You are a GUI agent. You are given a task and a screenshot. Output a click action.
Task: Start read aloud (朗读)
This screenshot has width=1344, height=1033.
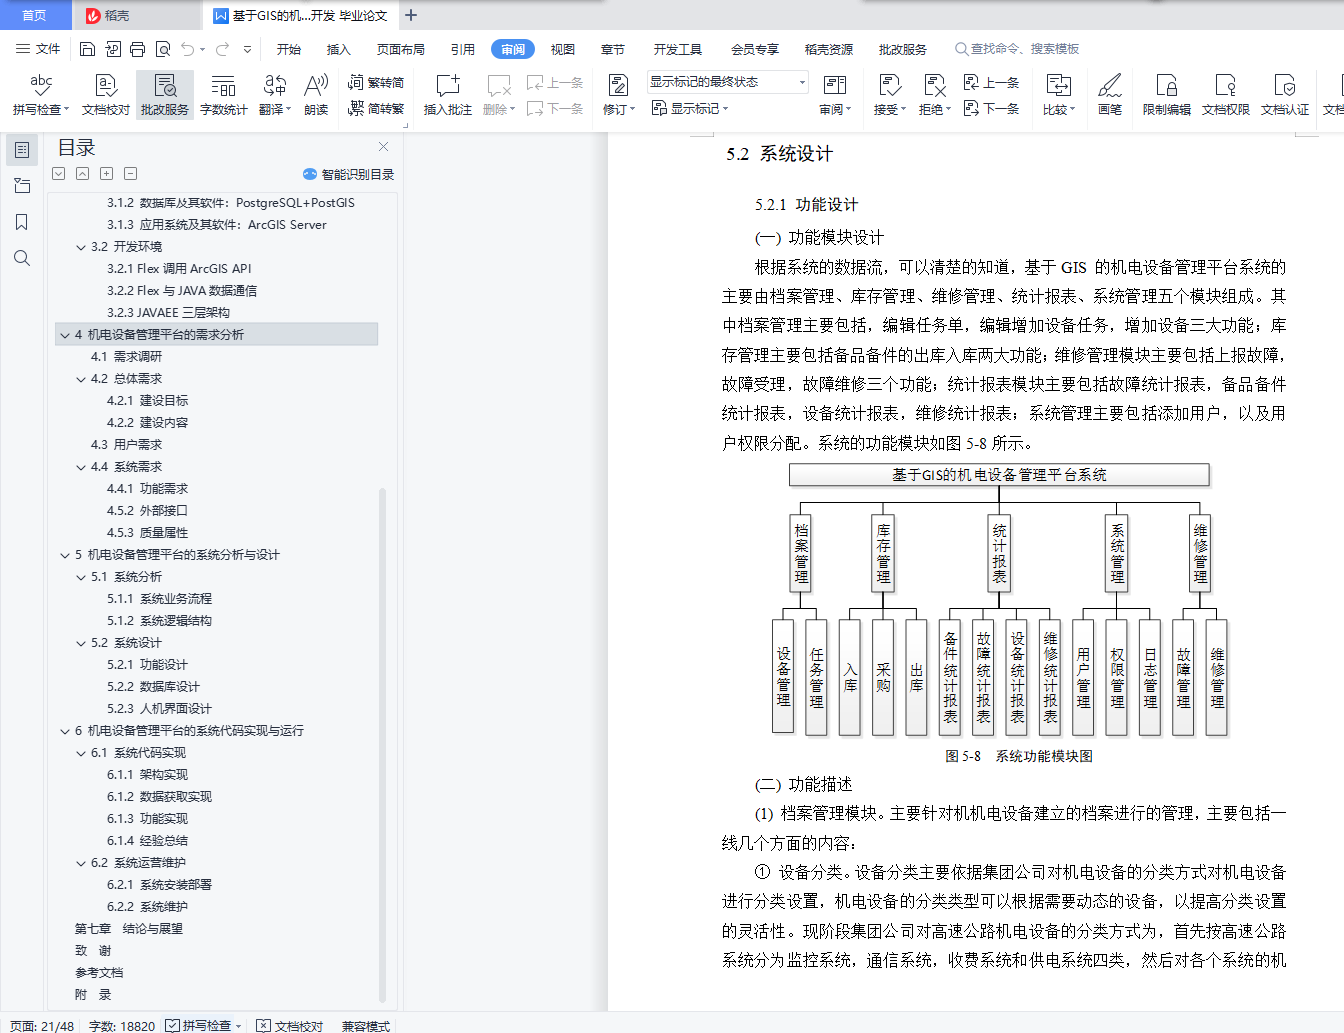point(316,95)
